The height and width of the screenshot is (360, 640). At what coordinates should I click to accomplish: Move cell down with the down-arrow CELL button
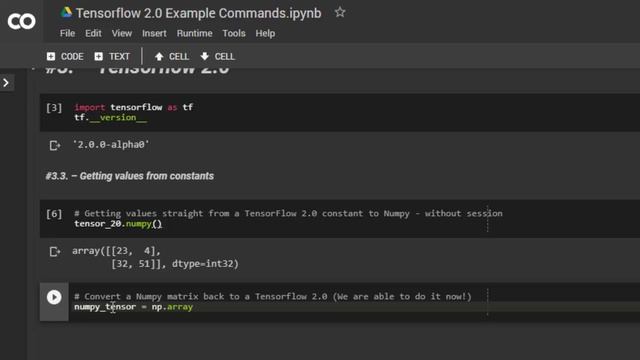[x=217, y=56]
